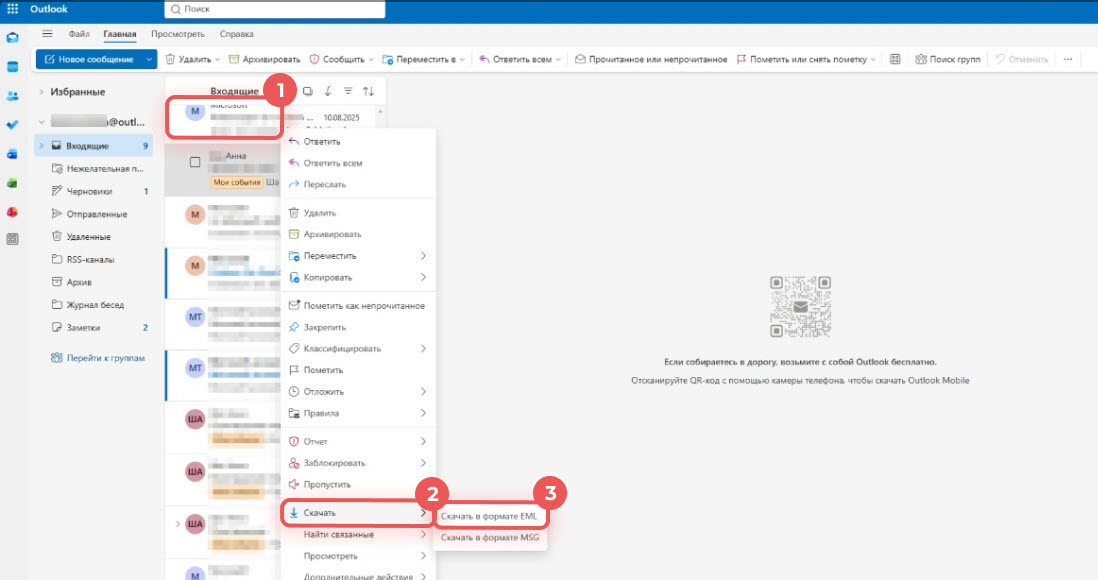Click the Архивировать toolbar button
The image size is (1098, 580).
265,59
